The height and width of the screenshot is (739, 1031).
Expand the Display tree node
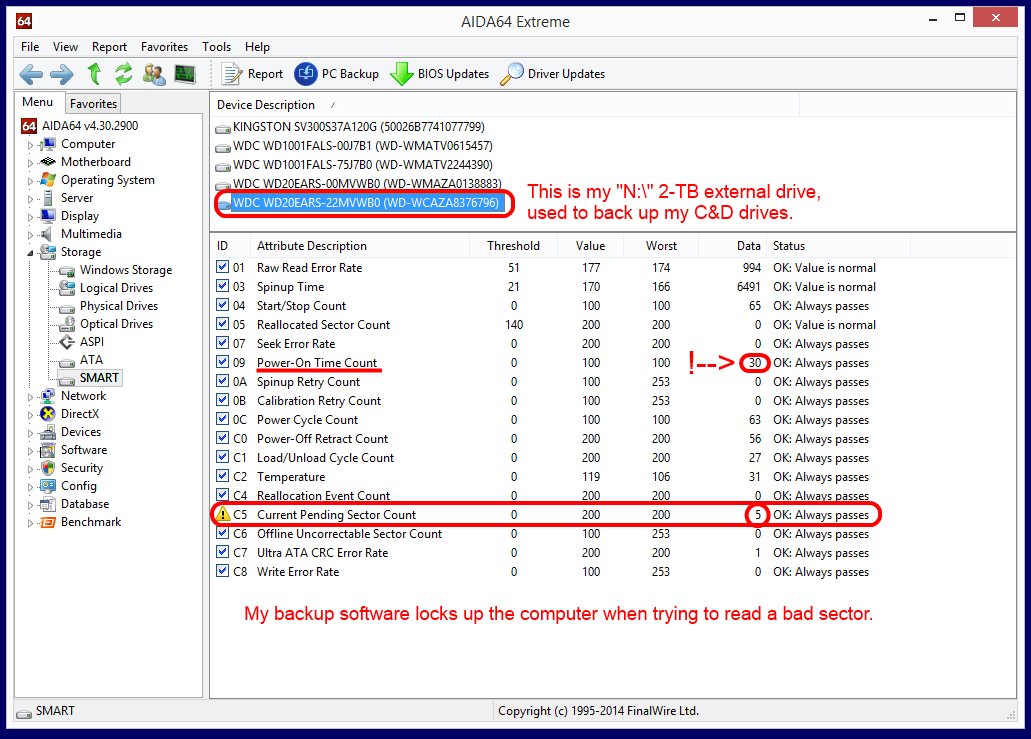(x=30, y=216)
